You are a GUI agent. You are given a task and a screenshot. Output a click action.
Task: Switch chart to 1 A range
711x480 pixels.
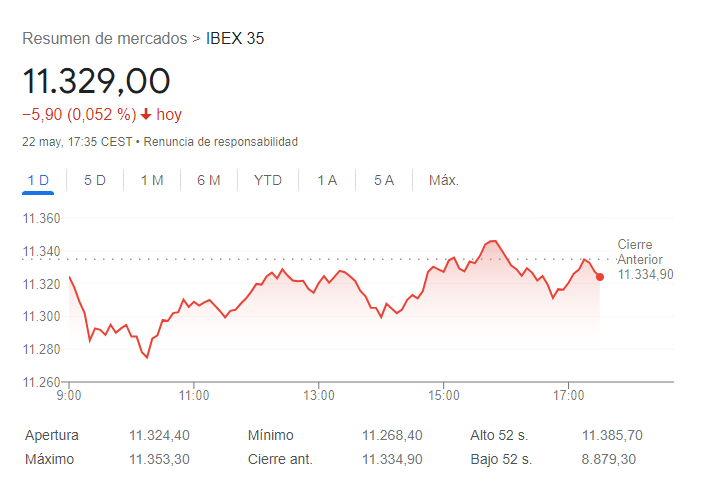[x=327, y=180]
